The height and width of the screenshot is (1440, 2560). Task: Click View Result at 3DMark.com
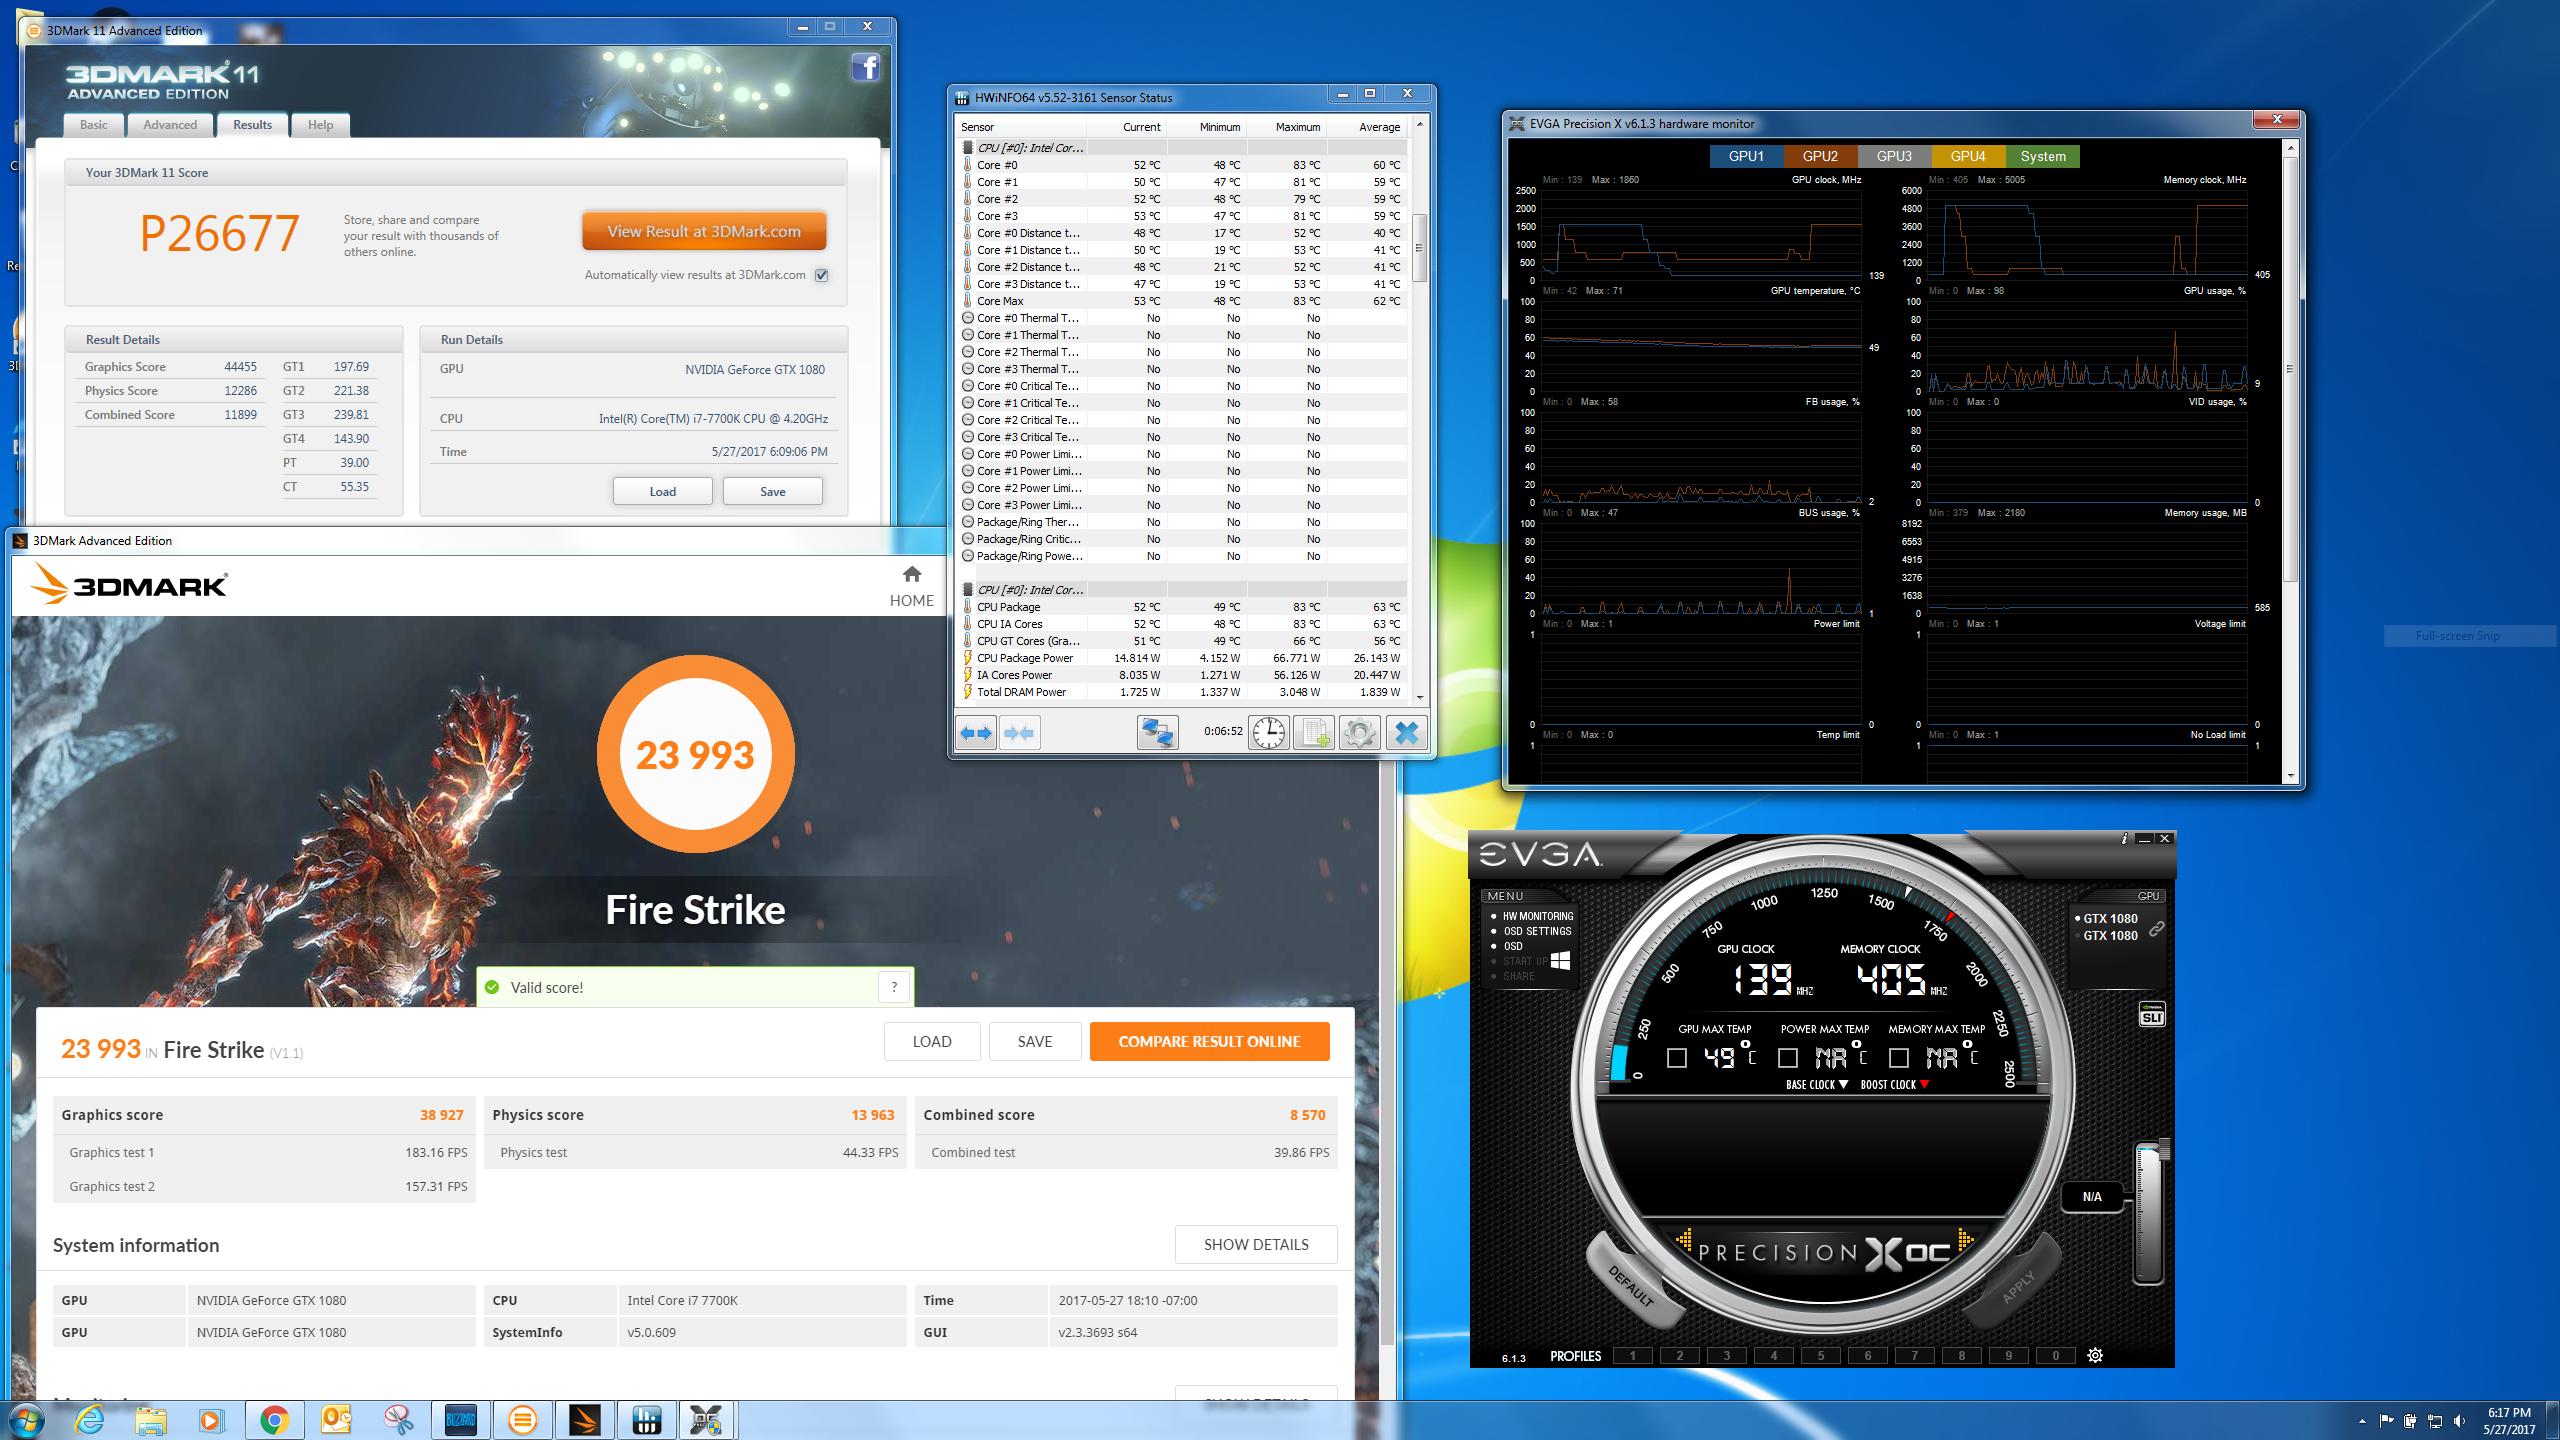click(704, 231)
